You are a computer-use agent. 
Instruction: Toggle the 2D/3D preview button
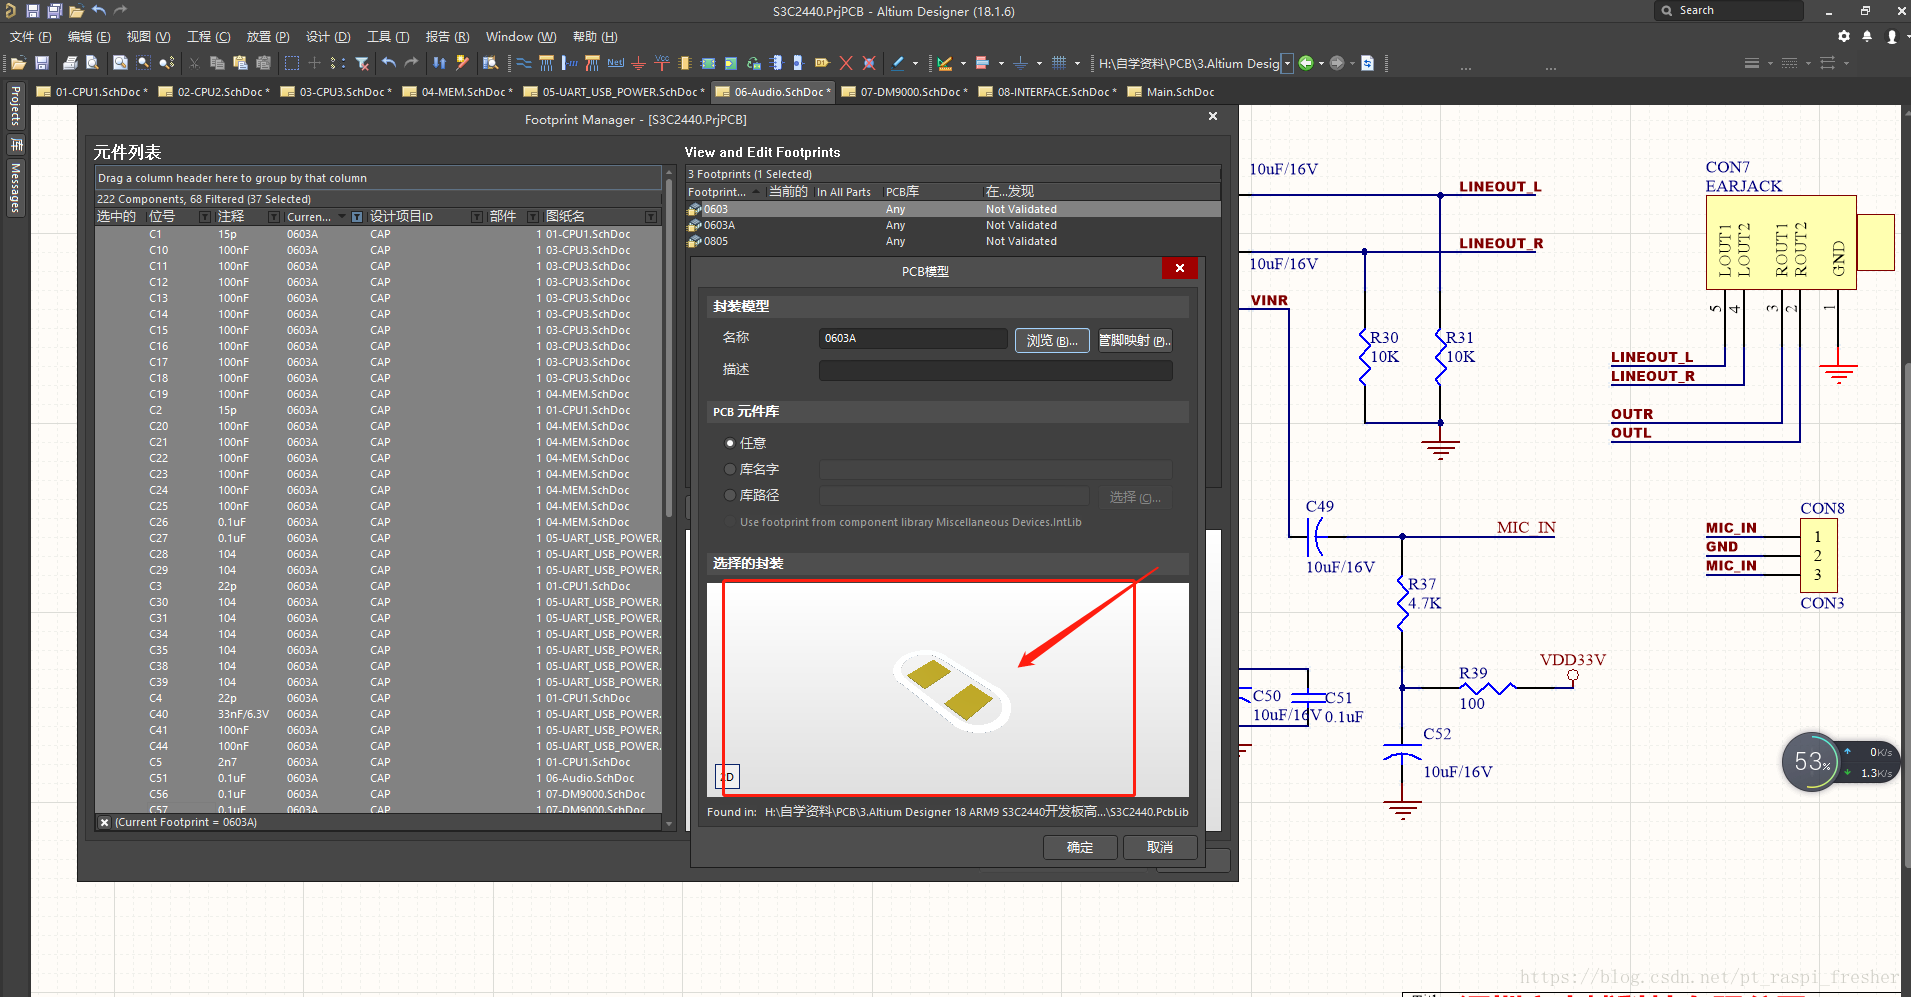(x=727, y=777)
